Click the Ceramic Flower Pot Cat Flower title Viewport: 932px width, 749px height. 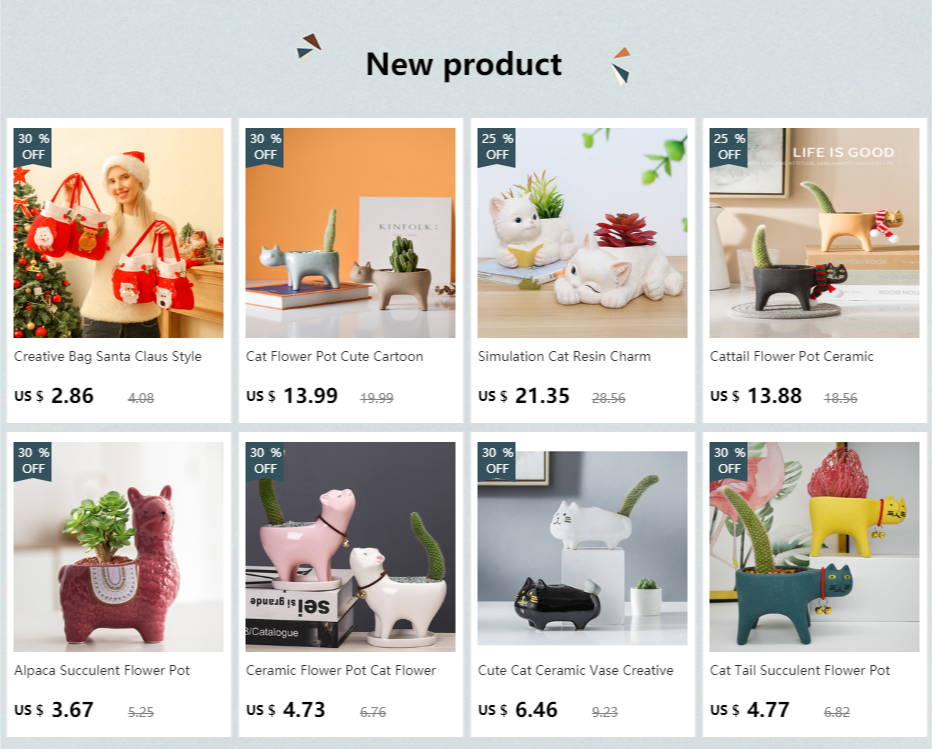click(x=341, y=671)
